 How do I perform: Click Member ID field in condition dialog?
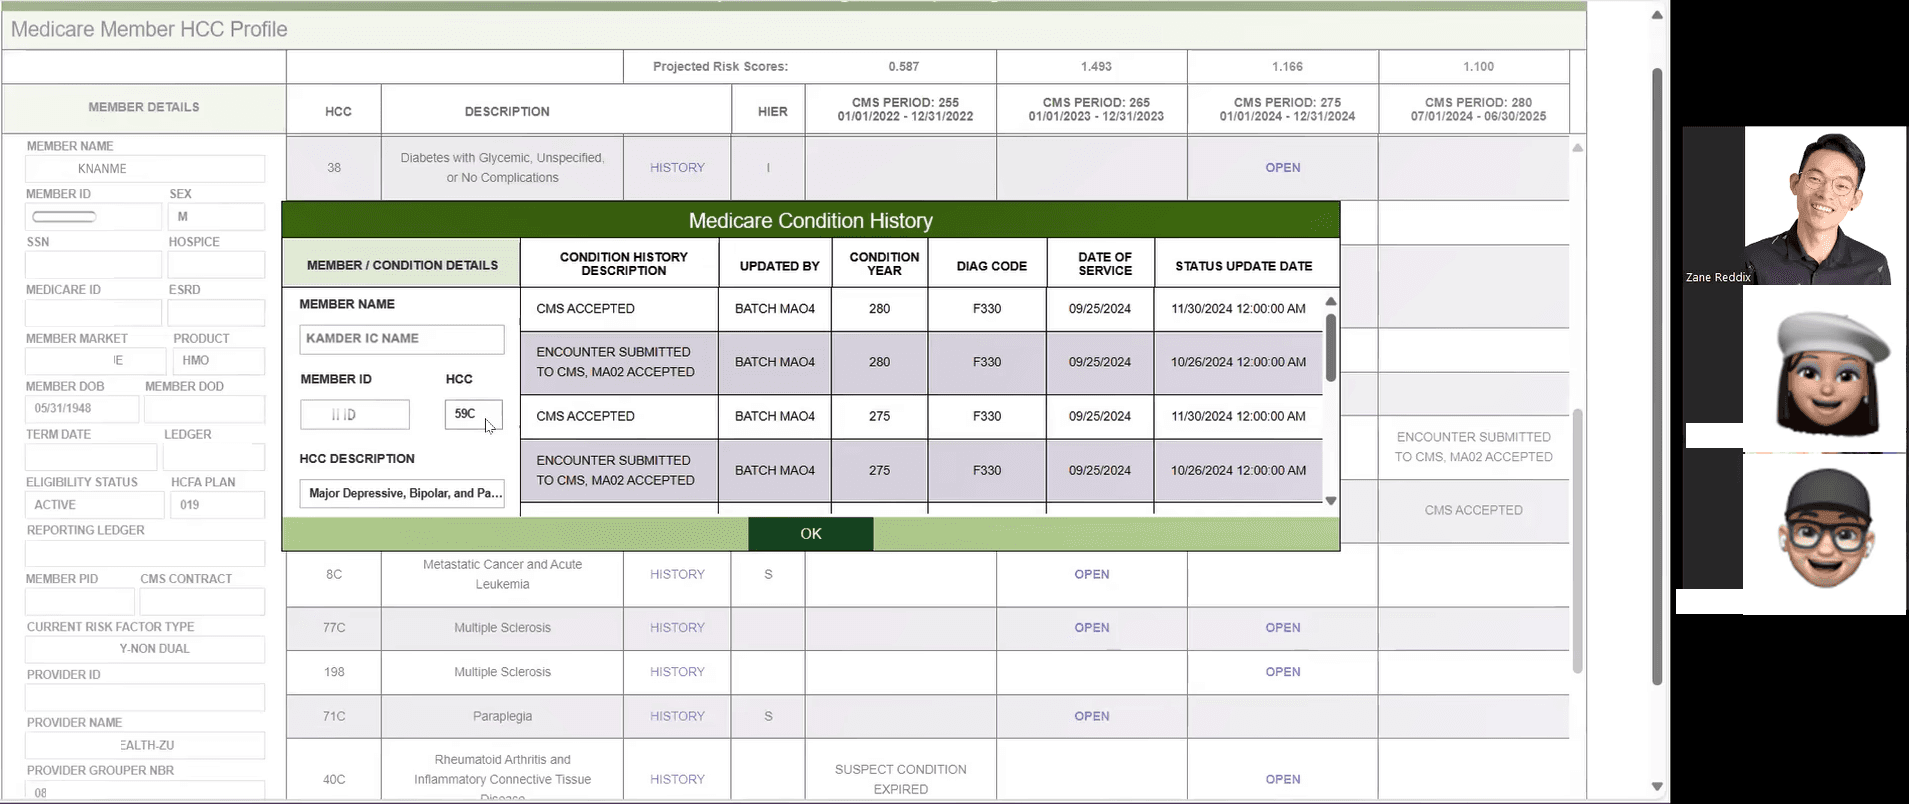(355, 414)
